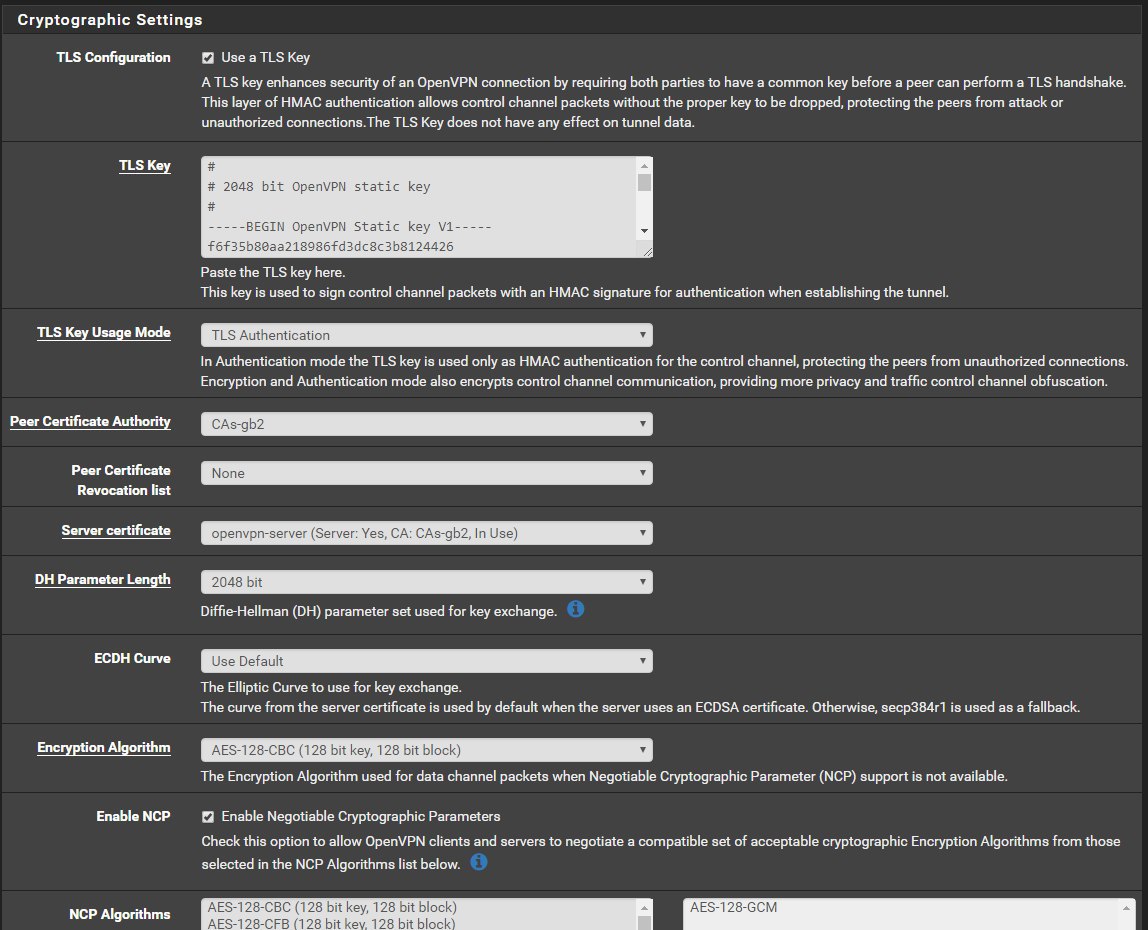
Task: Click the TLS Key scrollbar down arrow
Action: pos(644,231)
